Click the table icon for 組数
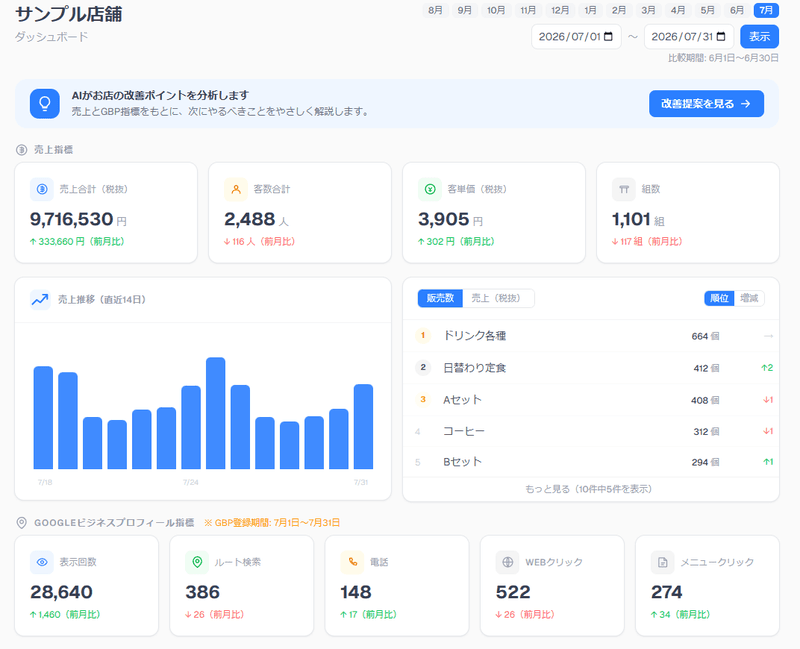800x649 pixels. (x=624, y=189)
